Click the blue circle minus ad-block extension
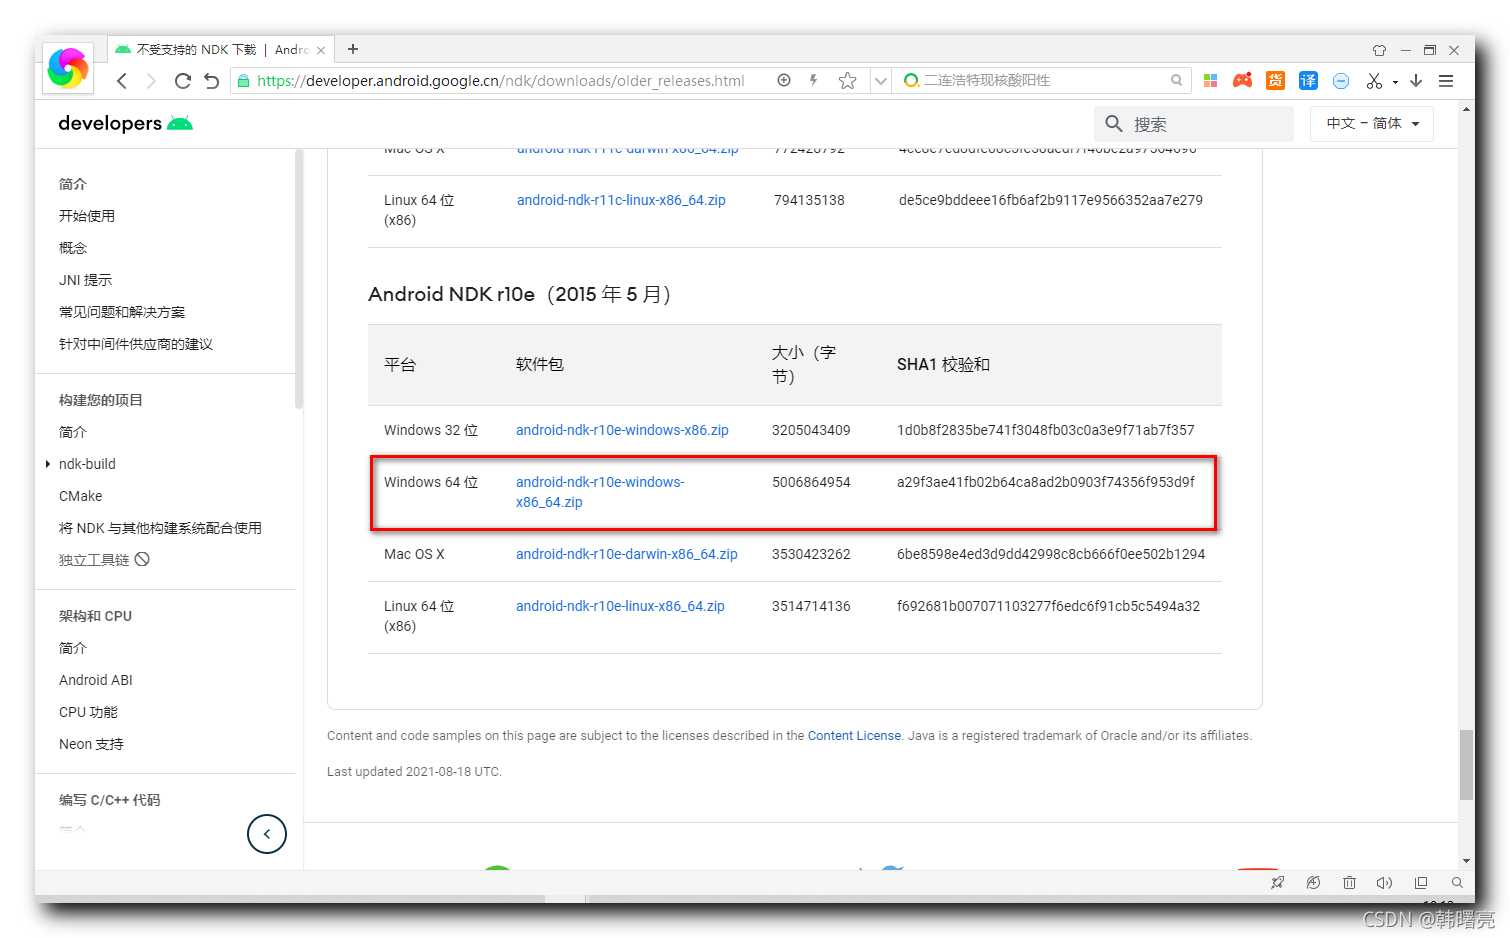This screenshot has width=1510, height=938. click(1341, 81)
